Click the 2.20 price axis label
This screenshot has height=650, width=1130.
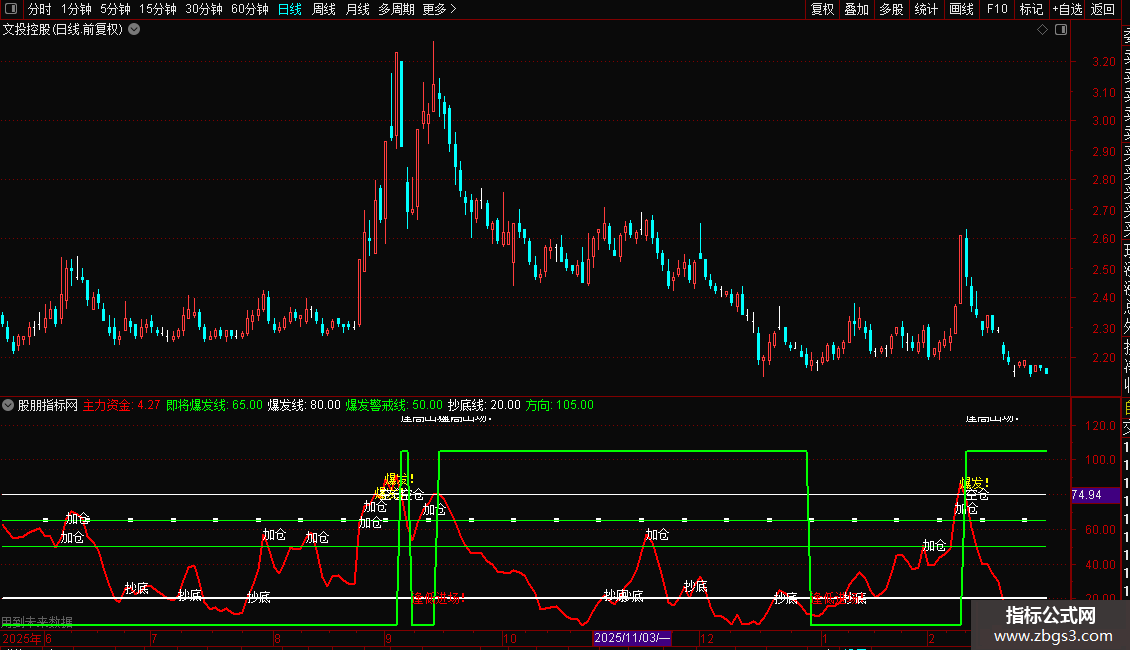tap(1104, 357)
